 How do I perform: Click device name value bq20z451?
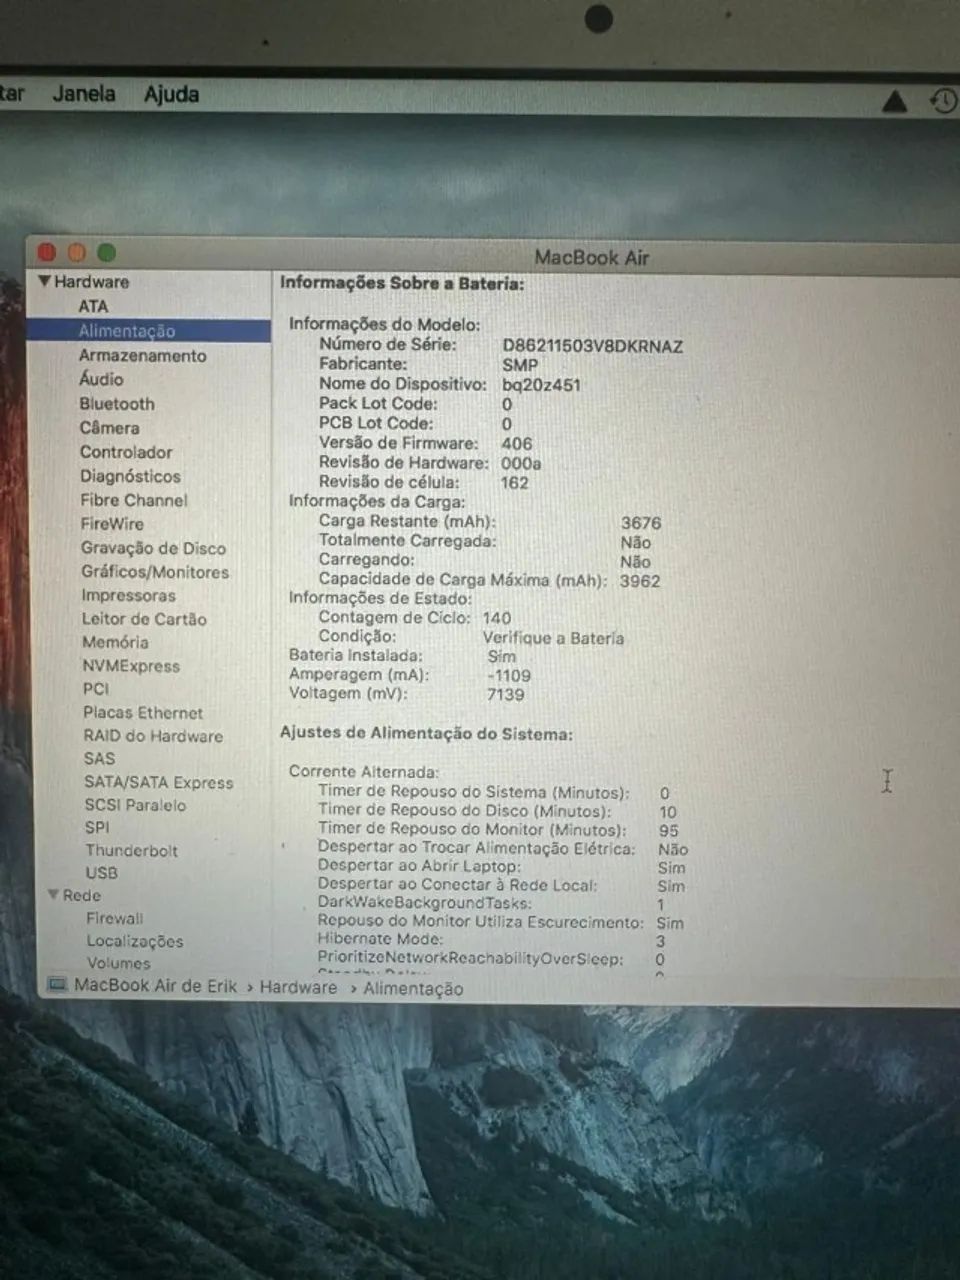pyautogui.click(x=541, y=385)
